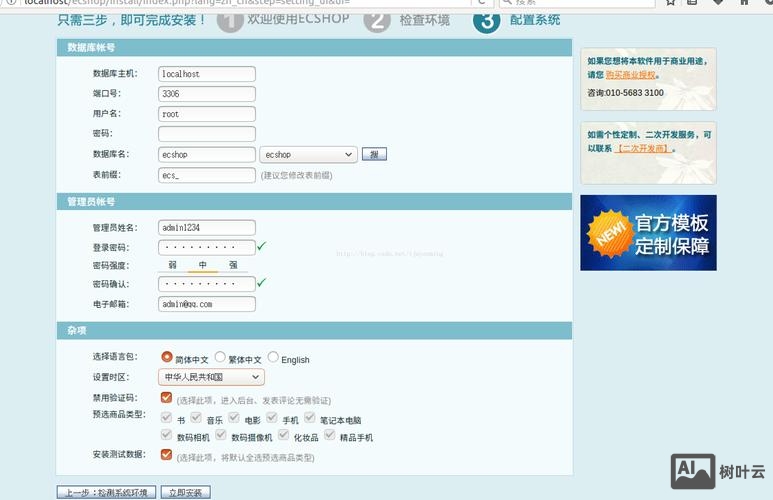This screenshot has height=500, width=773.
Task: Click the 数据库帐号 section header
Action: [314, 48]
